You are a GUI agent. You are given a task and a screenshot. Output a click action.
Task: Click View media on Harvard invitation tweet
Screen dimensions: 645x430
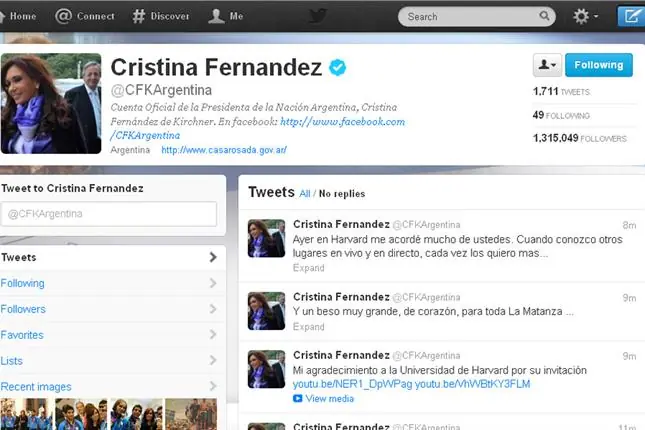(329, 399)
